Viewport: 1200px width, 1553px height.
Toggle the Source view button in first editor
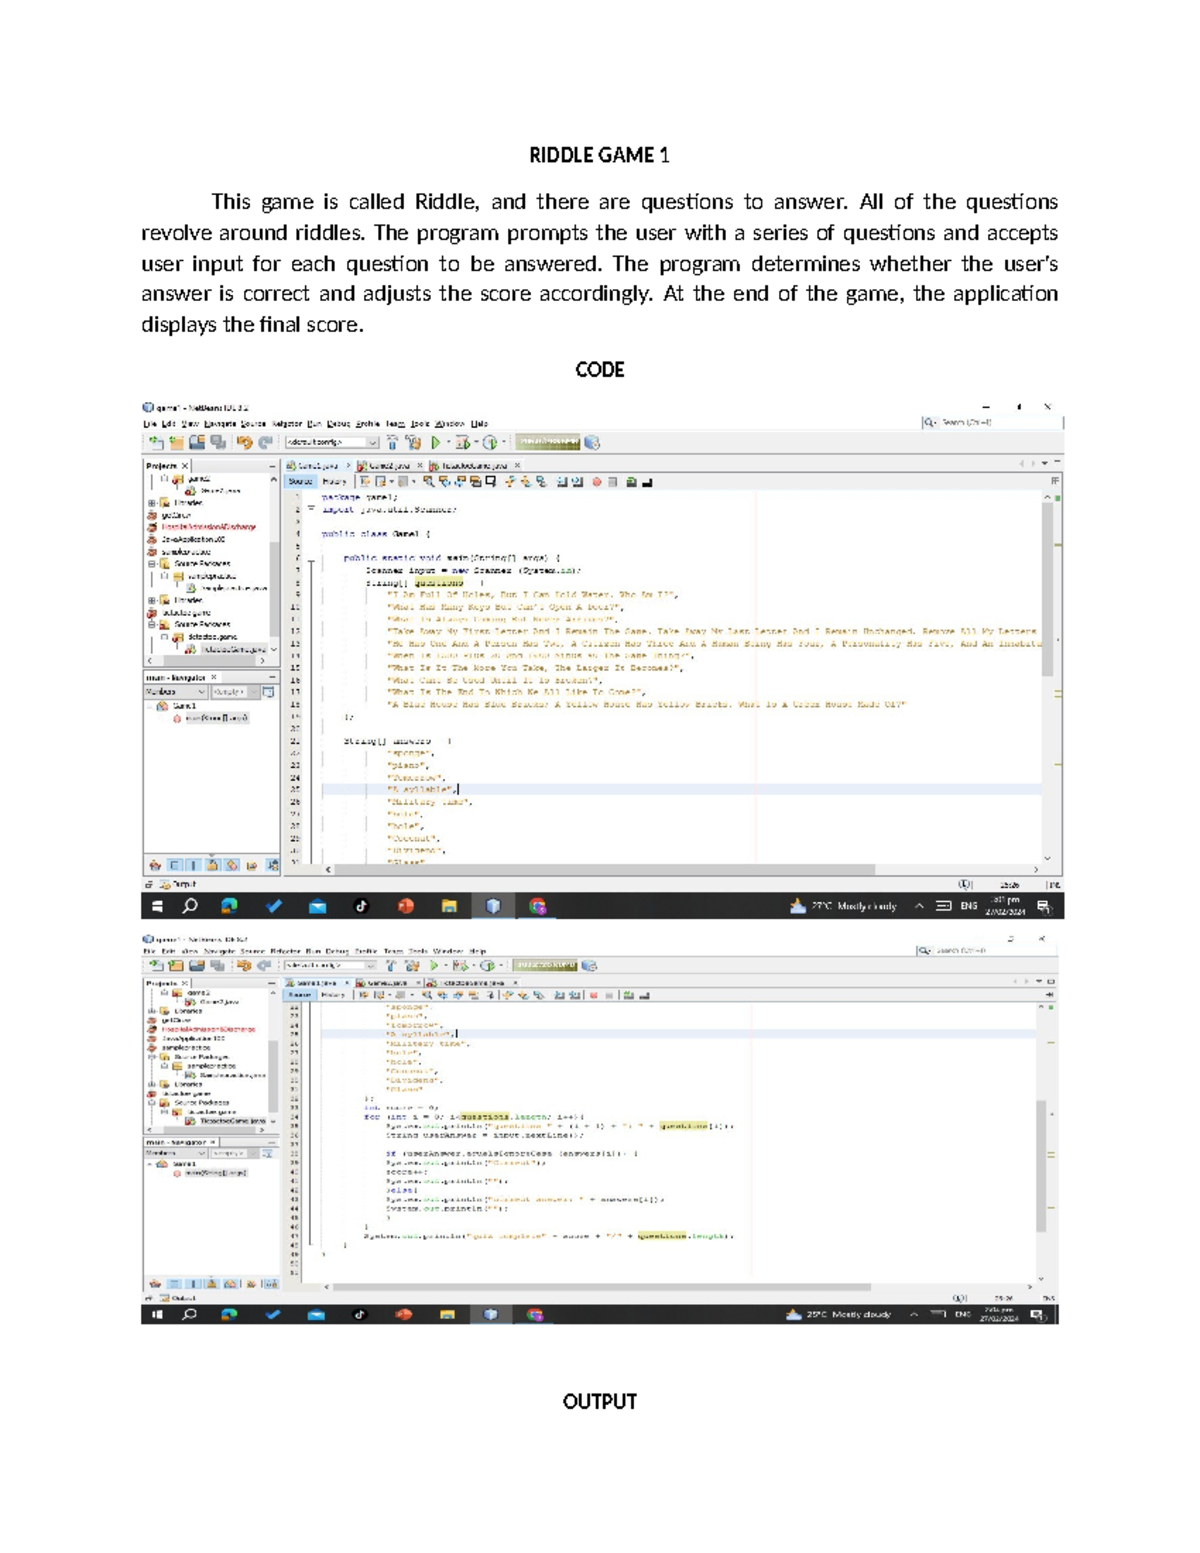point(300,482)
